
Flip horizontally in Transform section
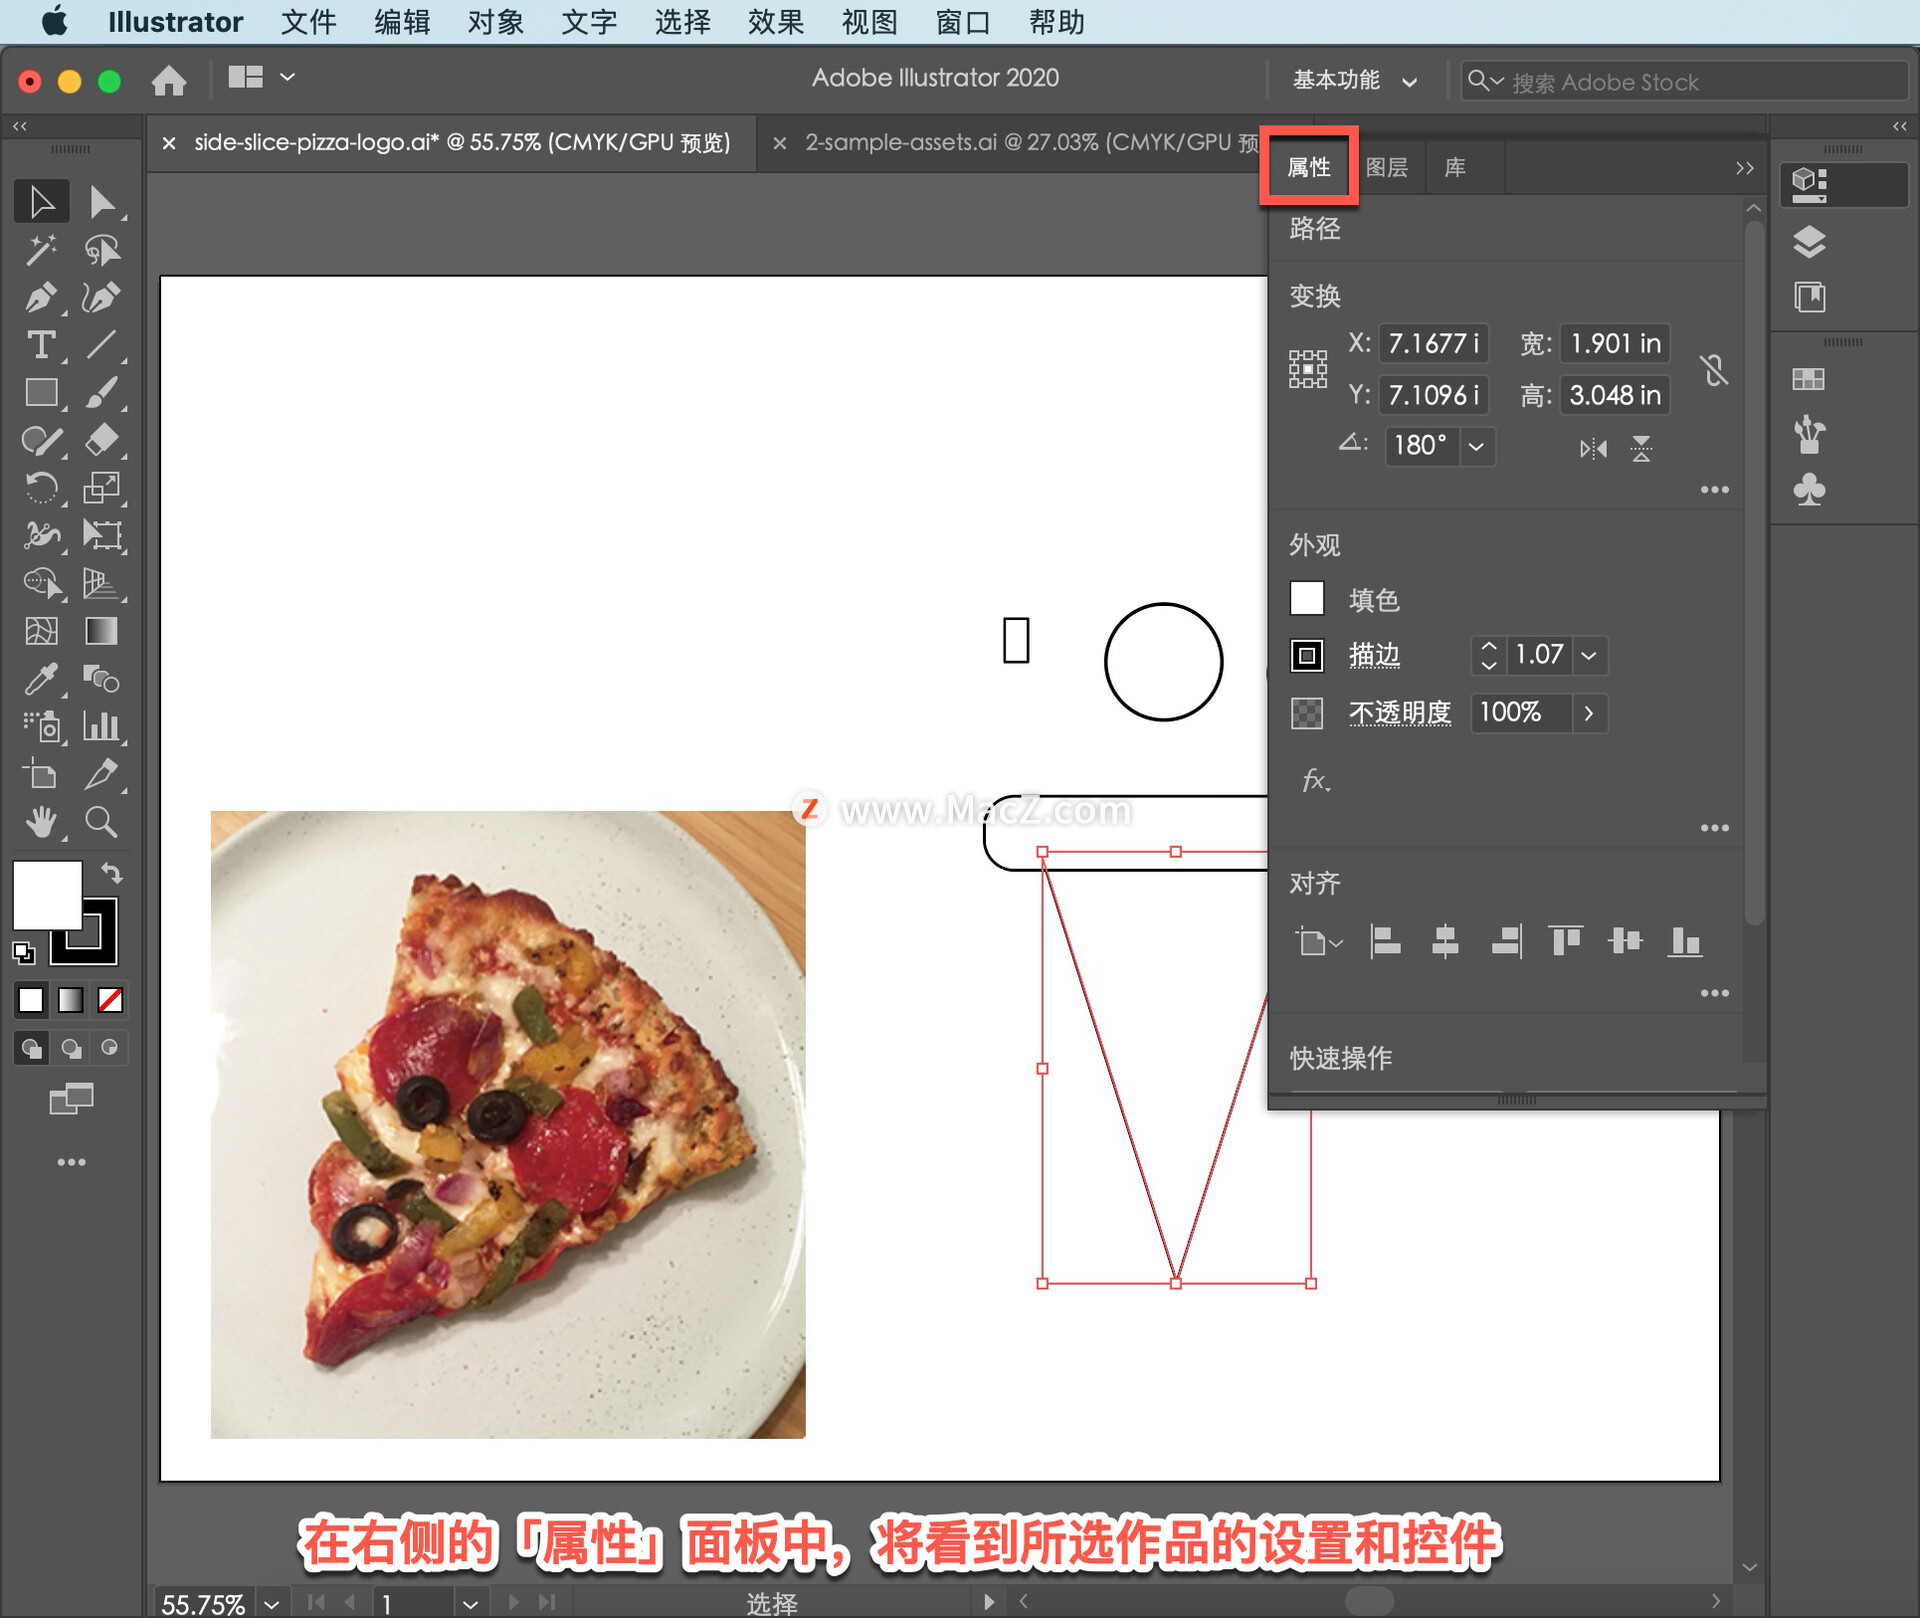pos(1593,448)
